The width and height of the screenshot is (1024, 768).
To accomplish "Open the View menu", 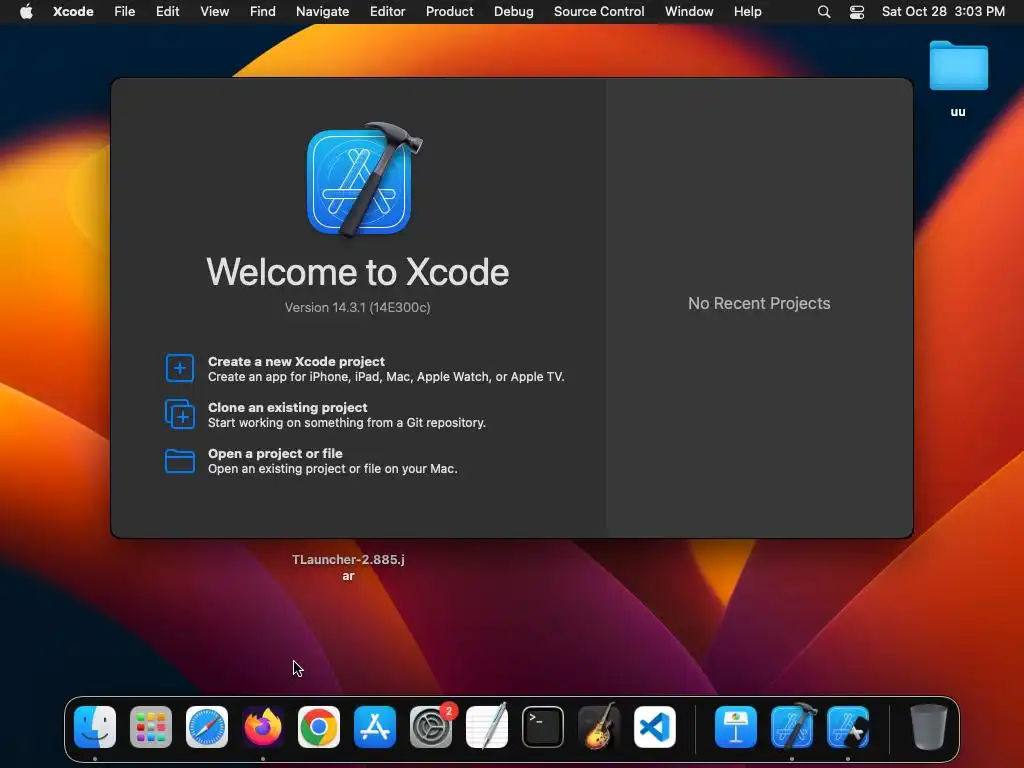I will 214,11.
